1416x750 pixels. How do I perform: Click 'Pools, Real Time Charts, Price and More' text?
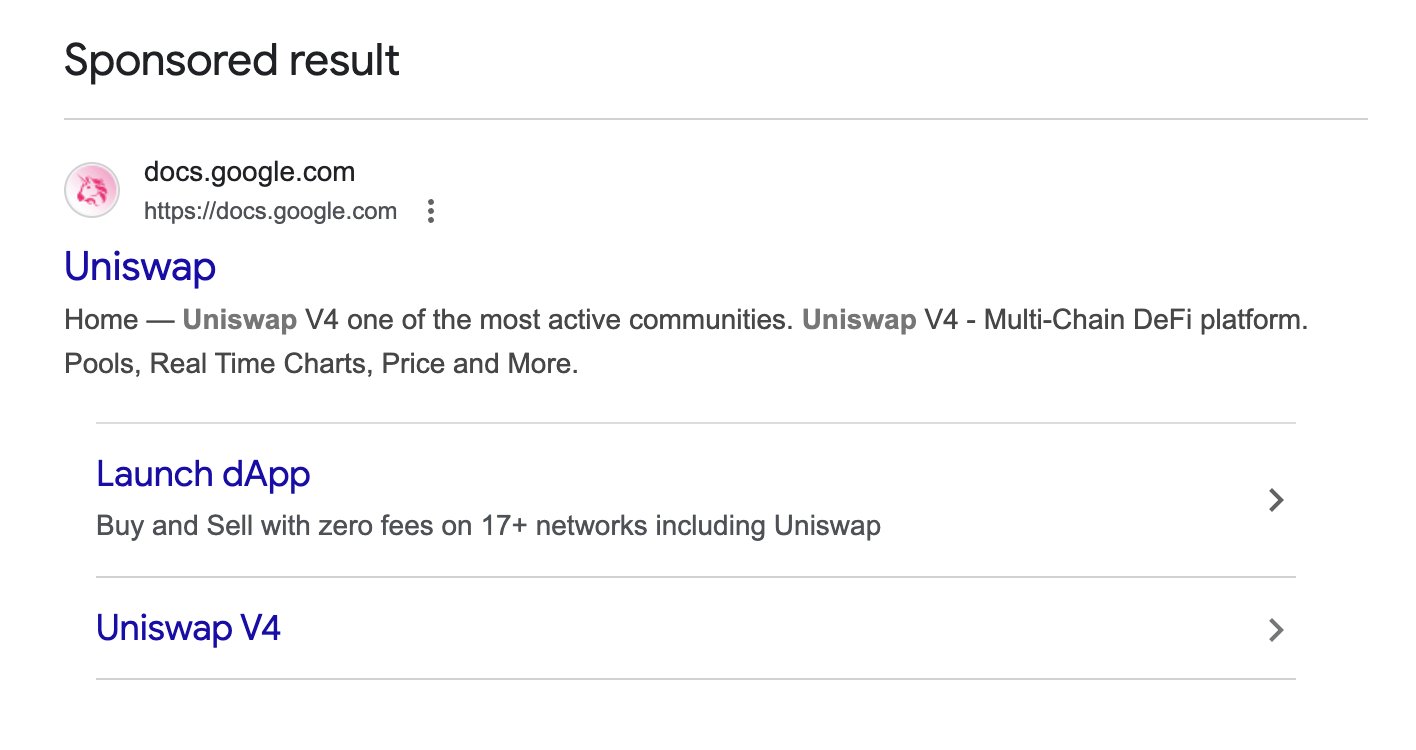(x=321, y=363)
